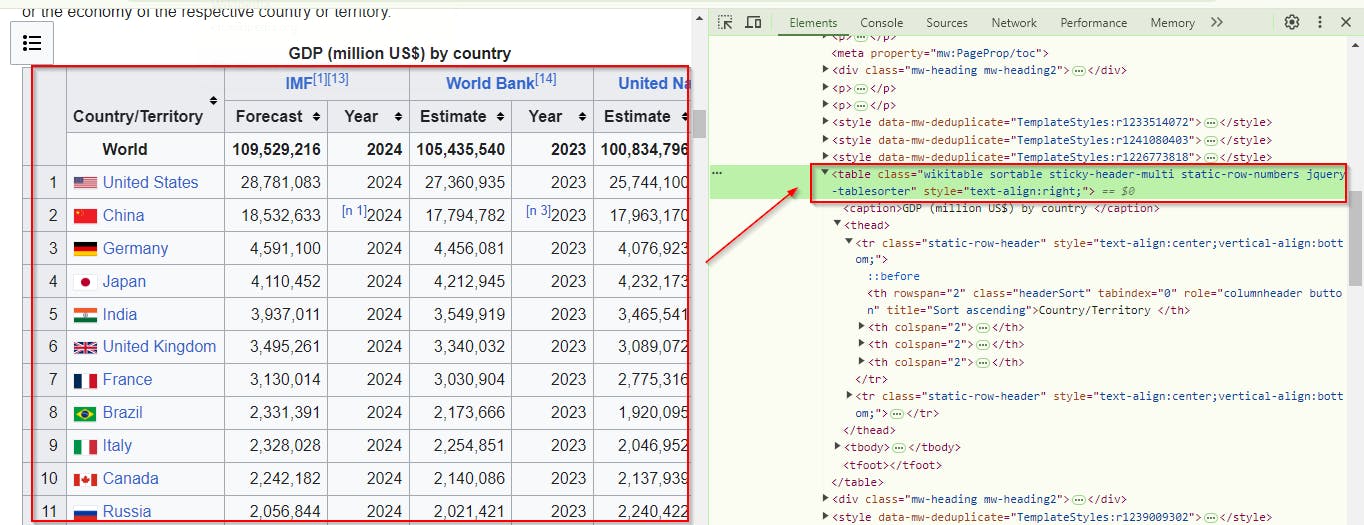1364x525 pixels.
Task: Click the row actions ellipsis beside table node
Action: 716,173
